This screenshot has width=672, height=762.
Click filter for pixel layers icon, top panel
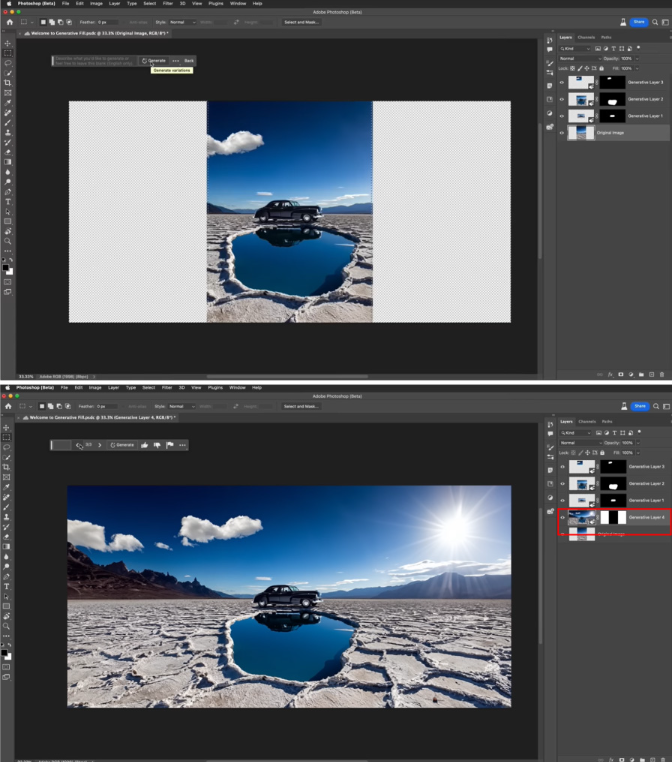[598, 49]
